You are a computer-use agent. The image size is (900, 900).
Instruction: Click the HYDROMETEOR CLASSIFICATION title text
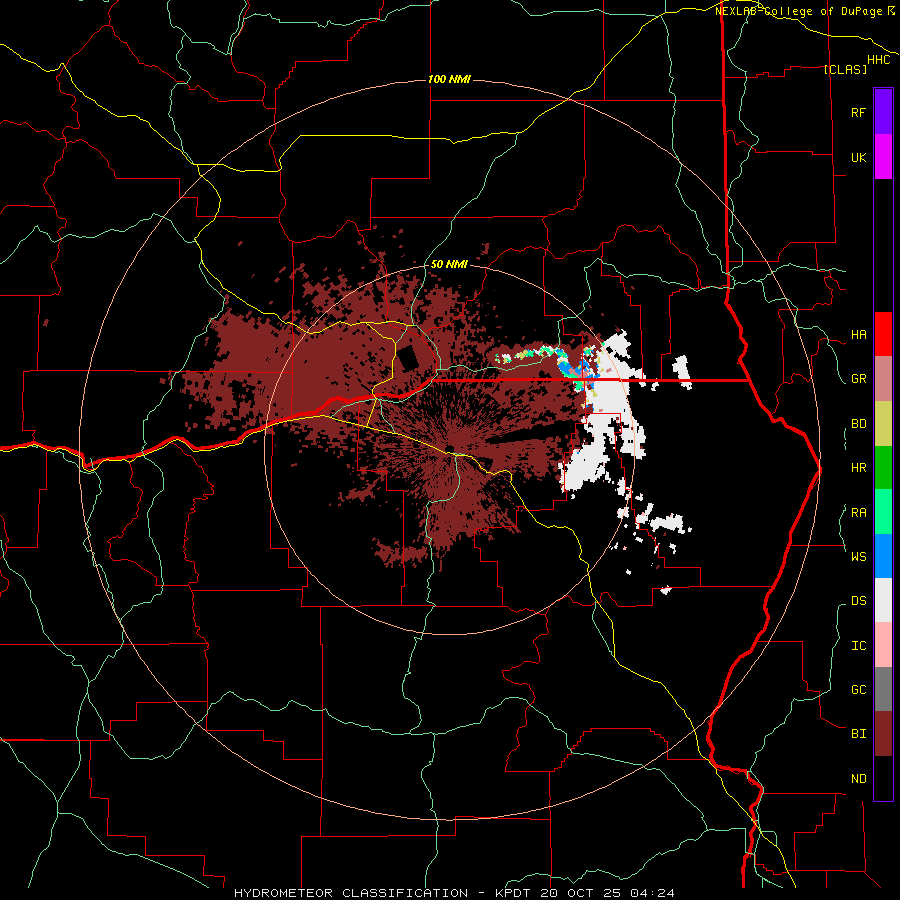click(351, 893)
